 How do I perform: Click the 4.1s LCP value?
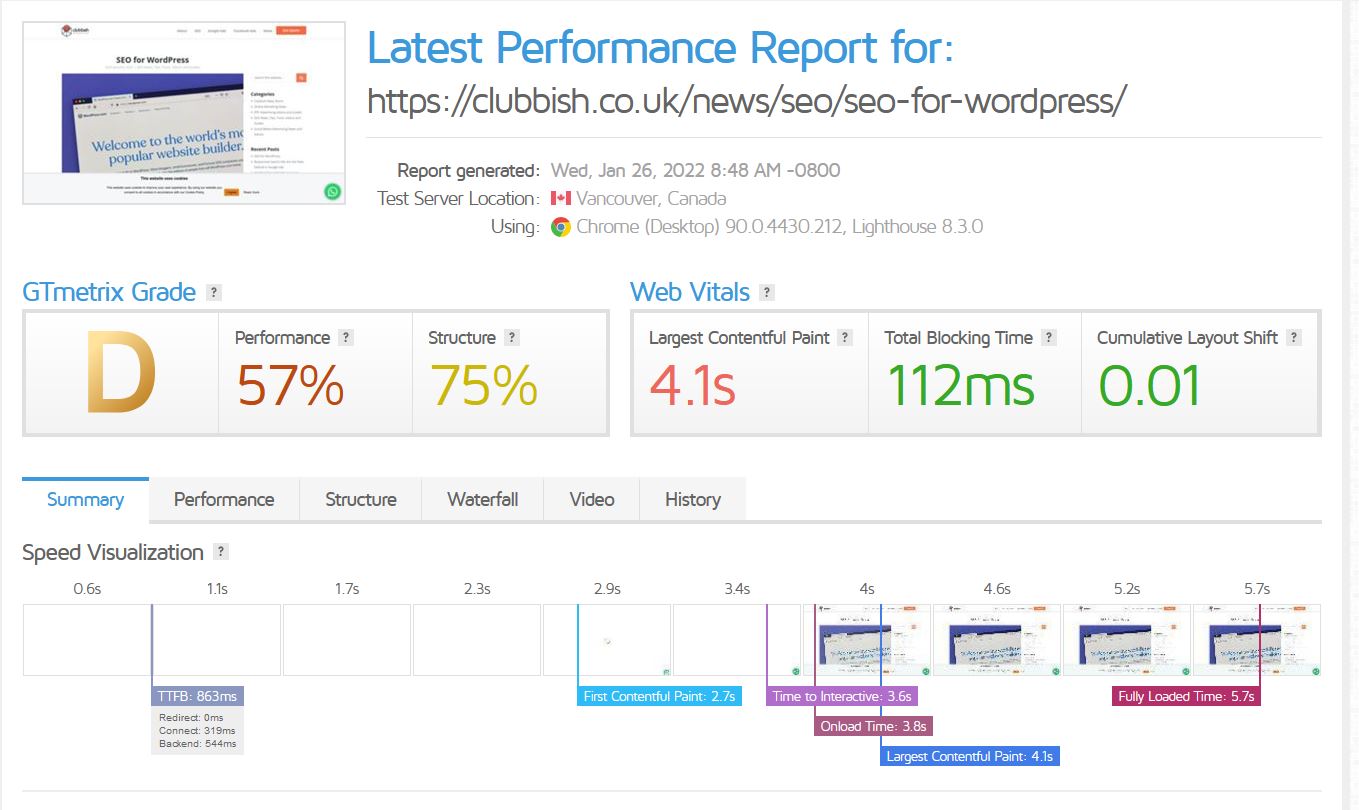(x=693, y=385)
